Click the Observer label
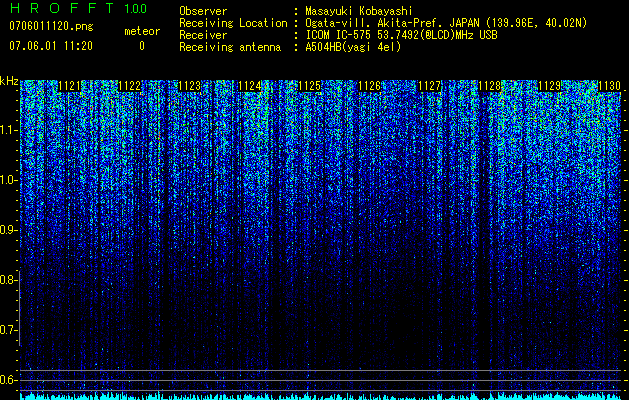Screen dimensions: 629x400 (203, 11)
